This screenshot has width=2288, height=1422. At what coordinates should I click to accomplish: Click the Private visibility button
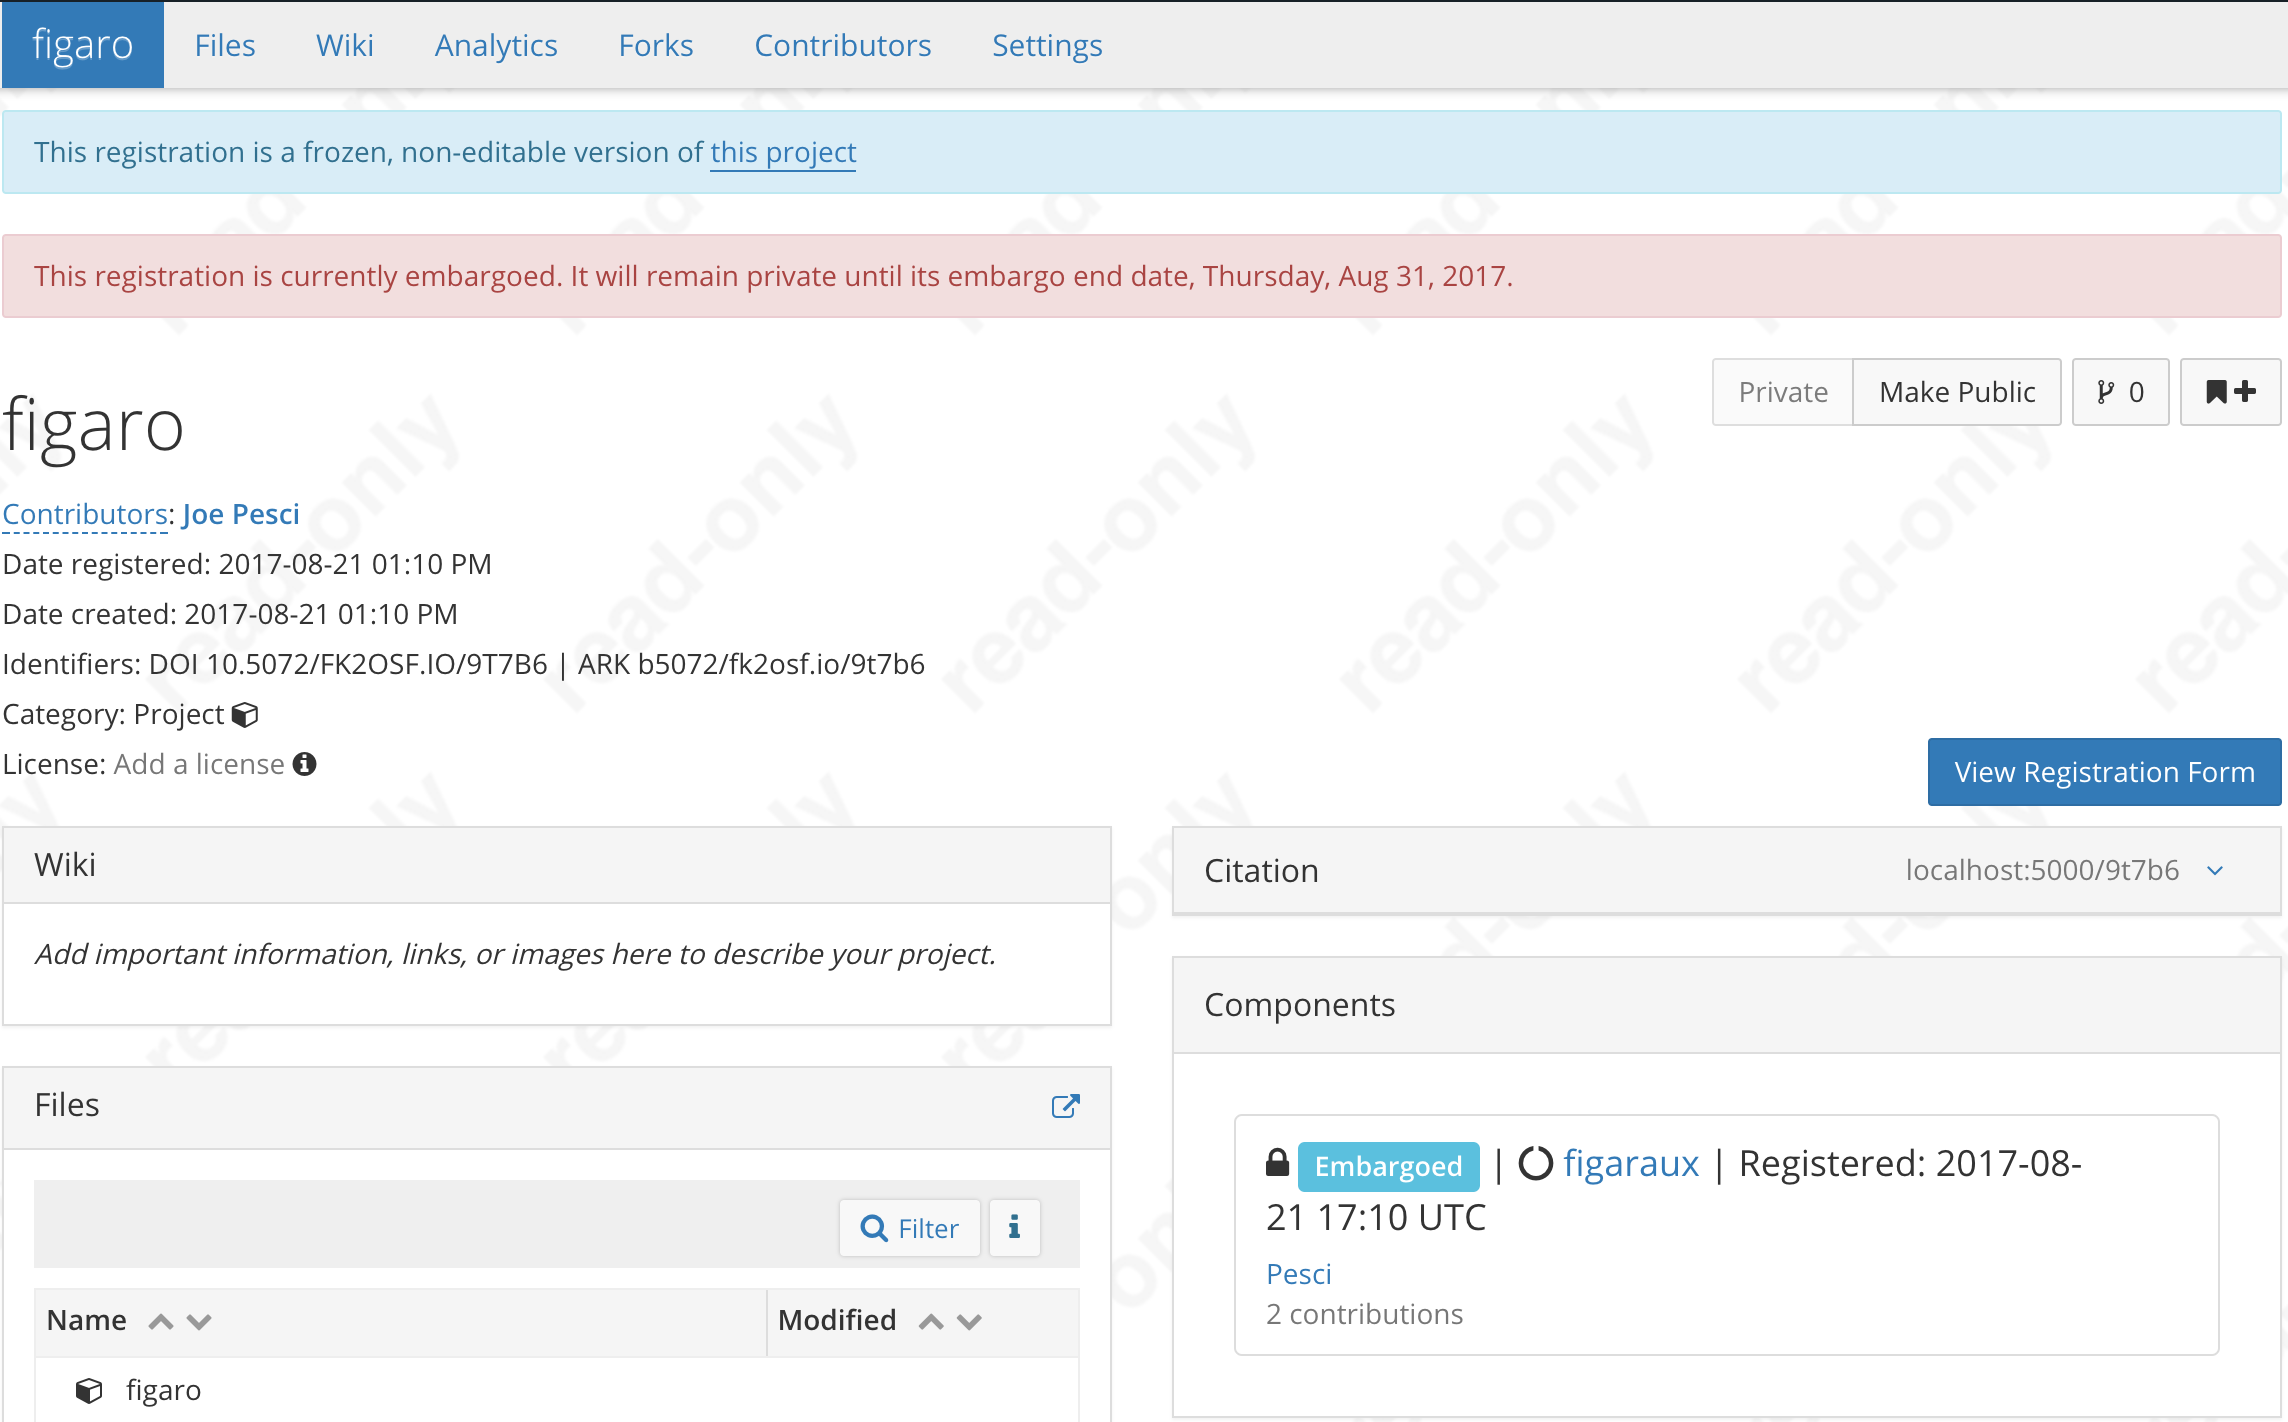(x=1782, y=392)
